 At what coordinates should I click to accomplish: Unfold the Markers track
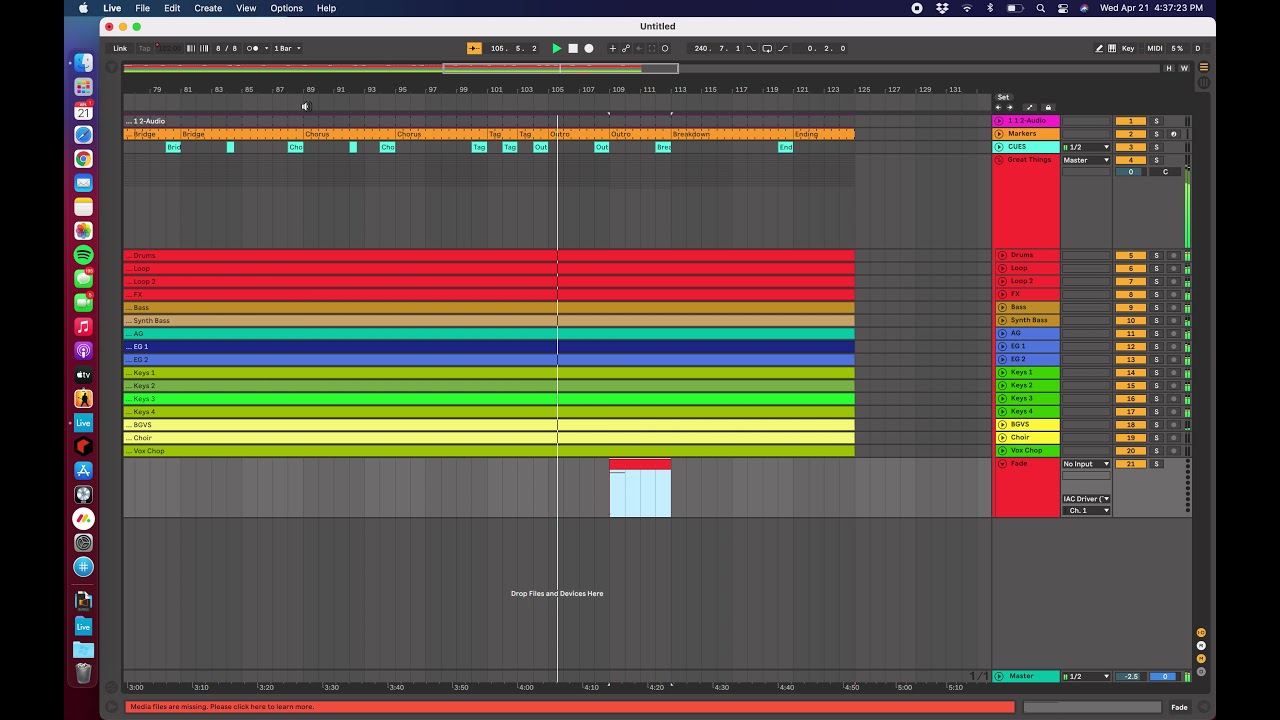tap(999, 134)
